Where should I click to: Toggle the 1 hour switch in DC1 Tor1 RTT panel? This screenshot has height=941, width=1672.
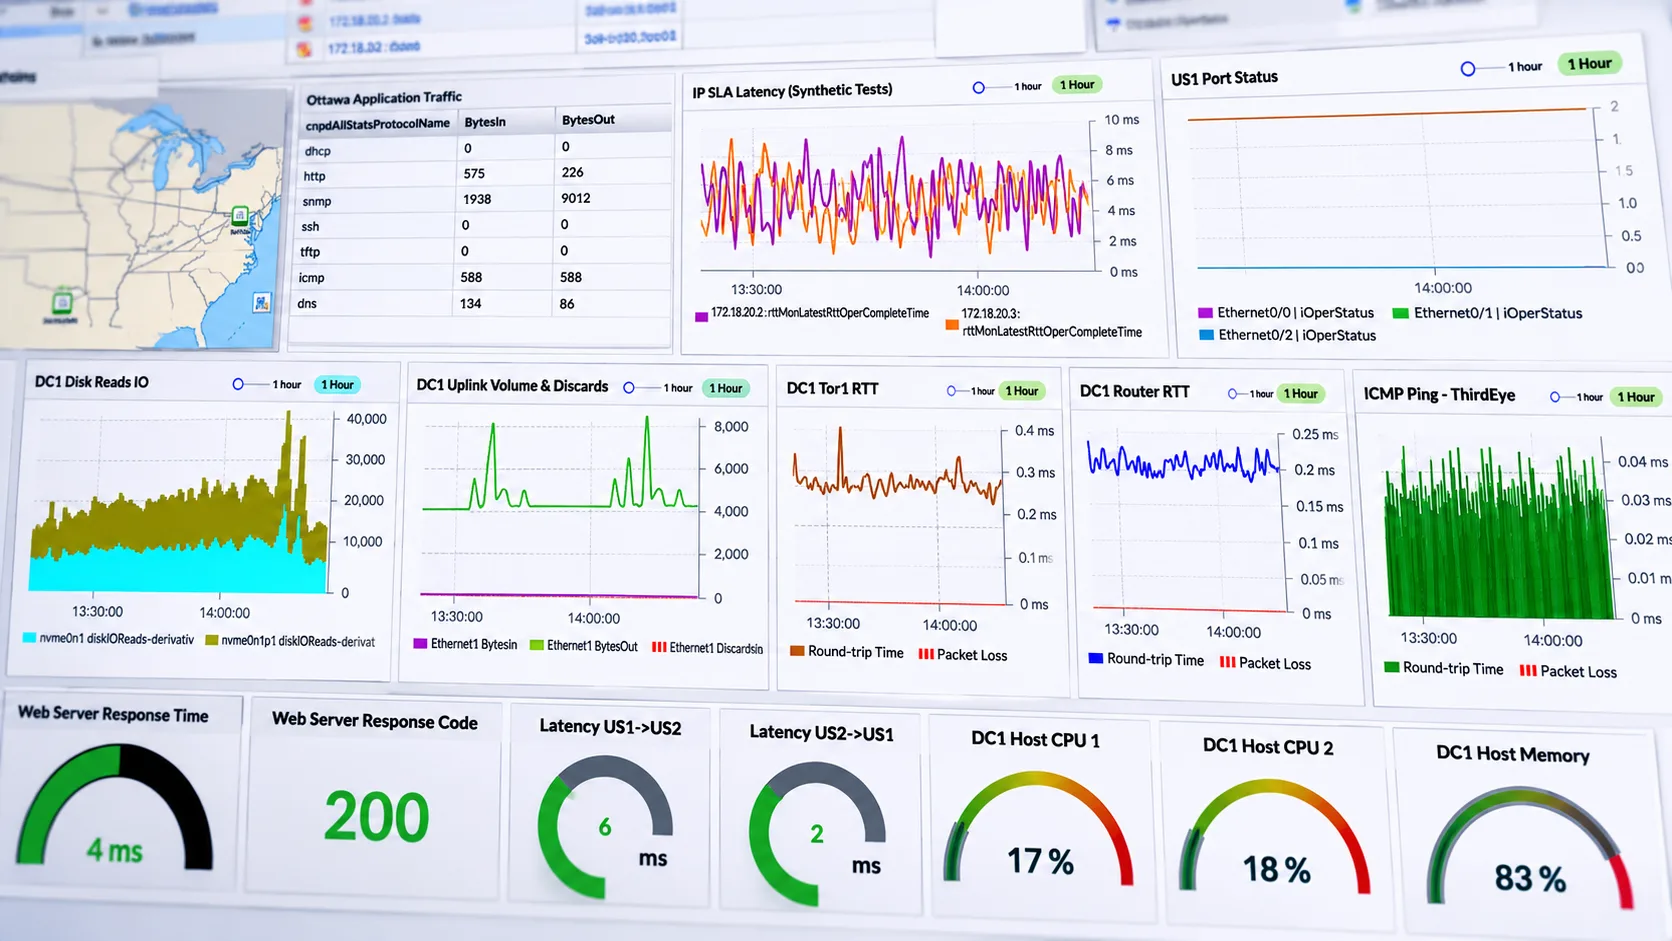(956, 391)
